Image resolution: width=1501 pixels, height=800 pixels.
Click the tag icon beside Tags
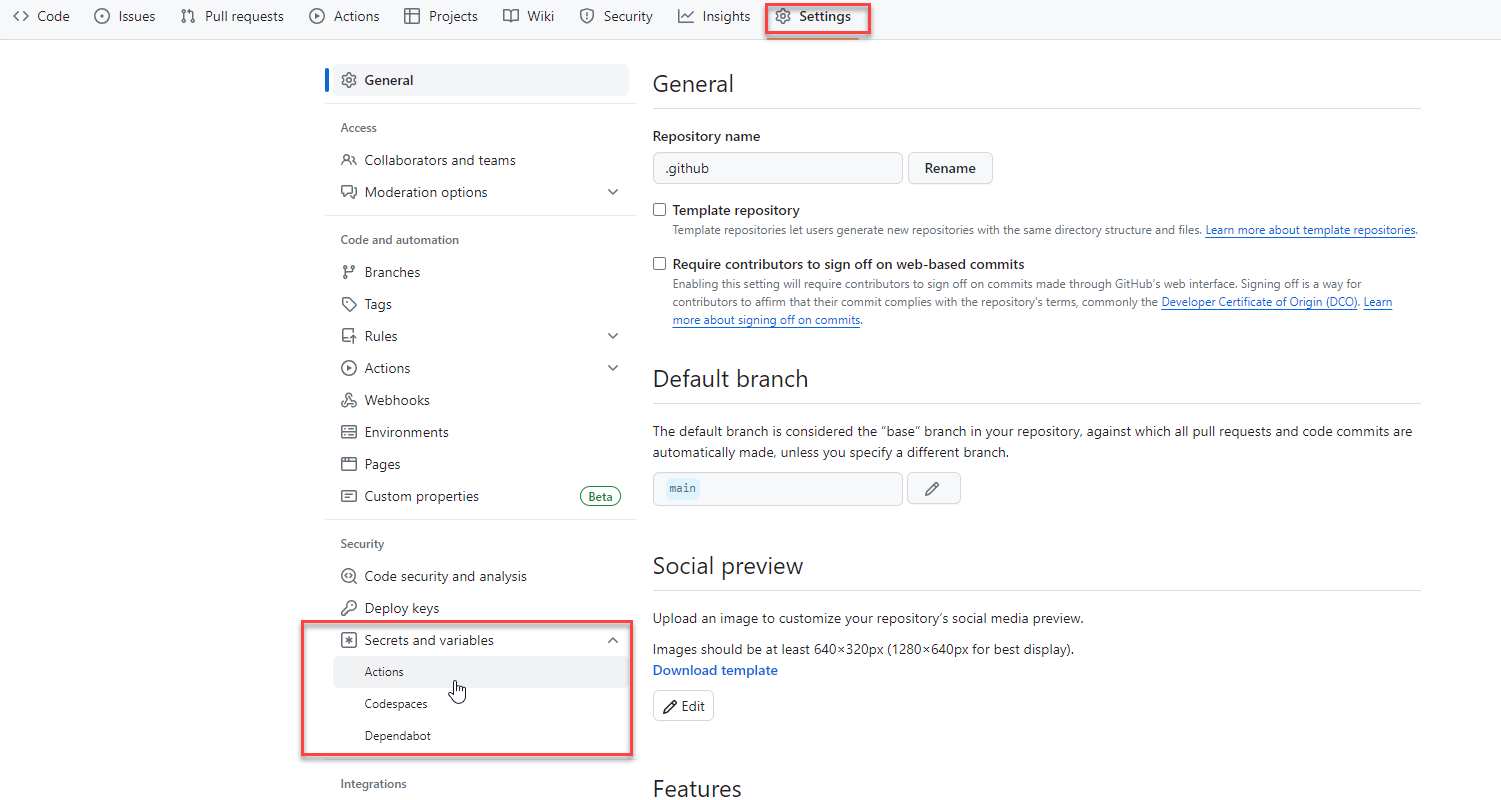[349, 304]
